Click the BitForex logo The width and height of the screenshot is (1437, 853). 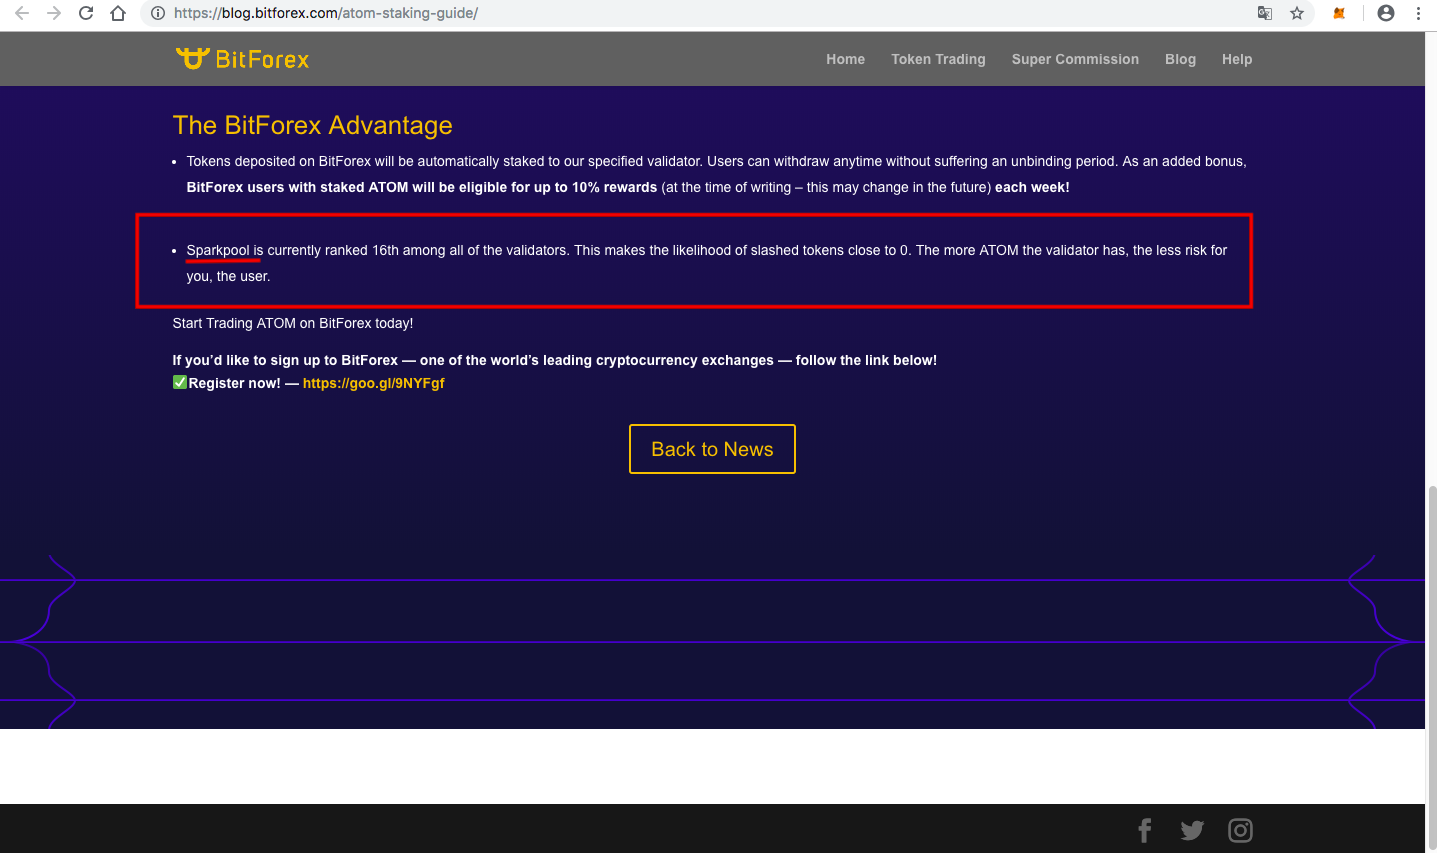242,59
